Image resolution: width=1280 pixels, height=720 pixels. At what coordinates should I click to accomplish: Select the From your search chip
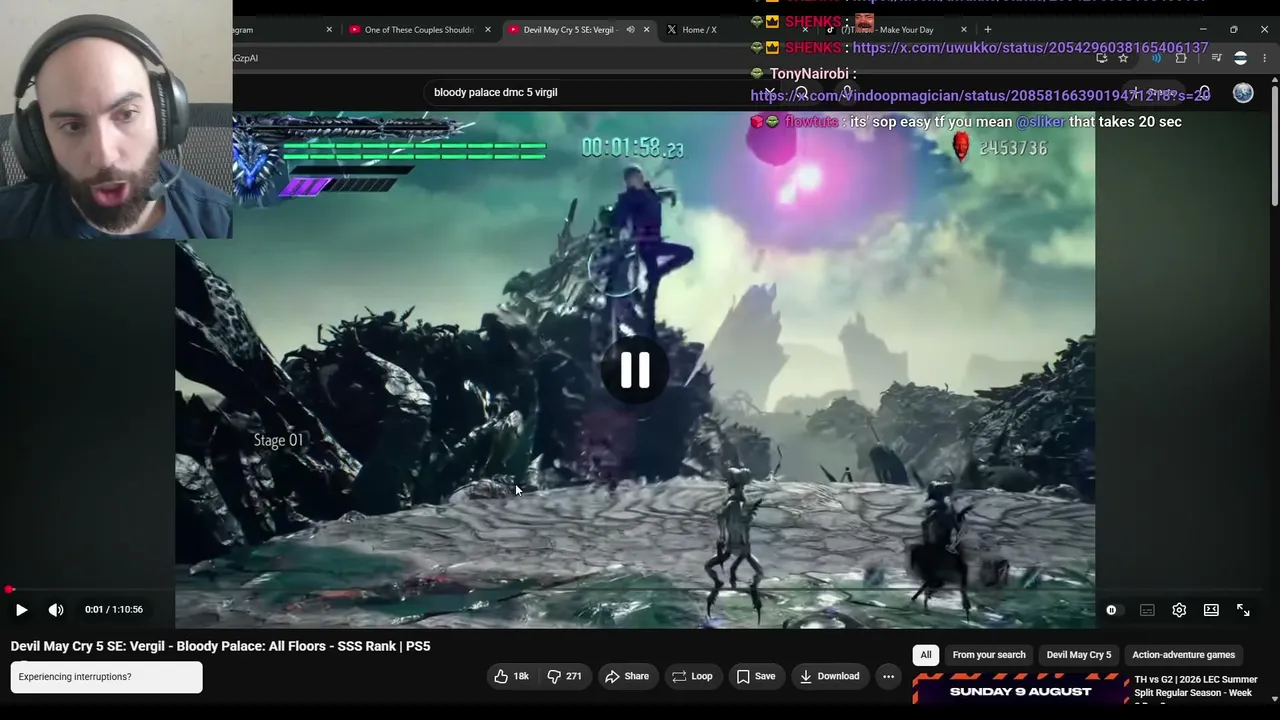[x=989, y=655]
